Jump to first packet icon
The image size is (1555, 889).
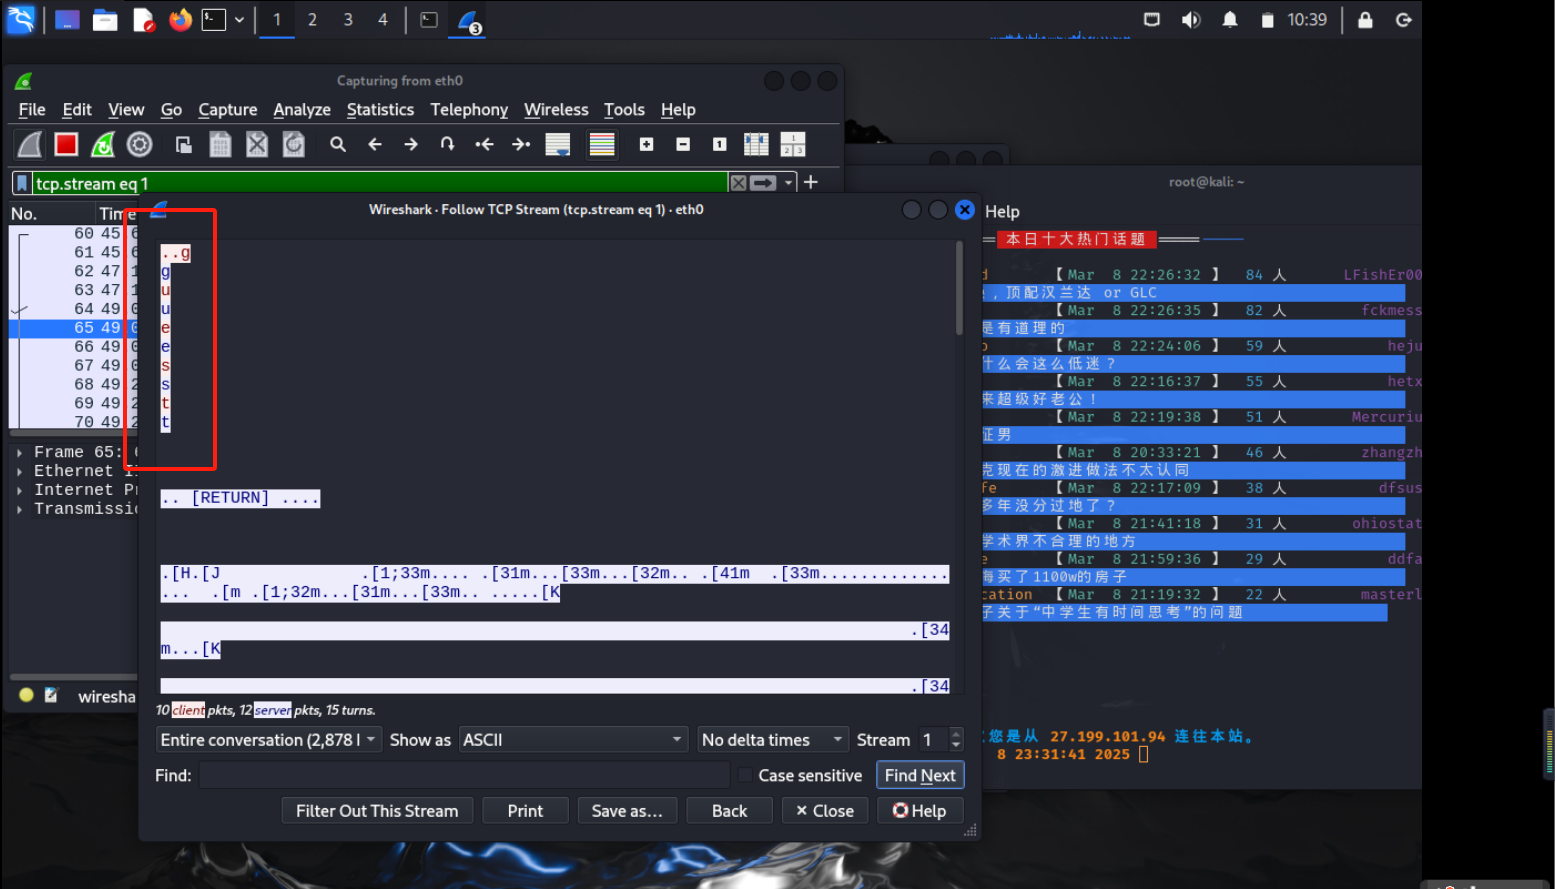(x=484, y=145)
